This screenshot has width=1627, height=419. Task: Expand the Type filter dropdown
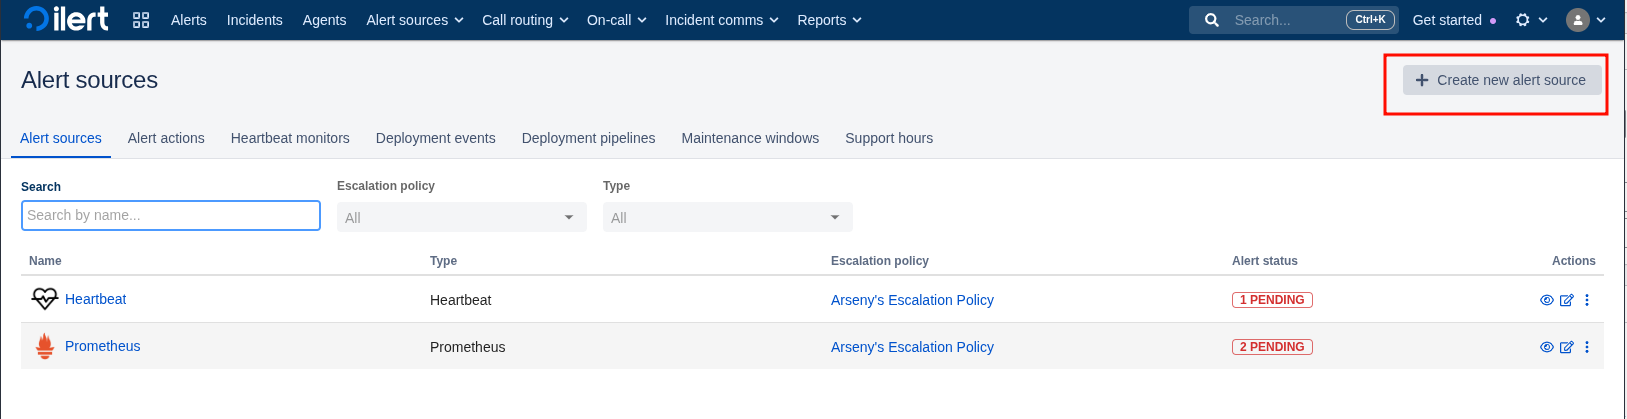pos(727,217)
